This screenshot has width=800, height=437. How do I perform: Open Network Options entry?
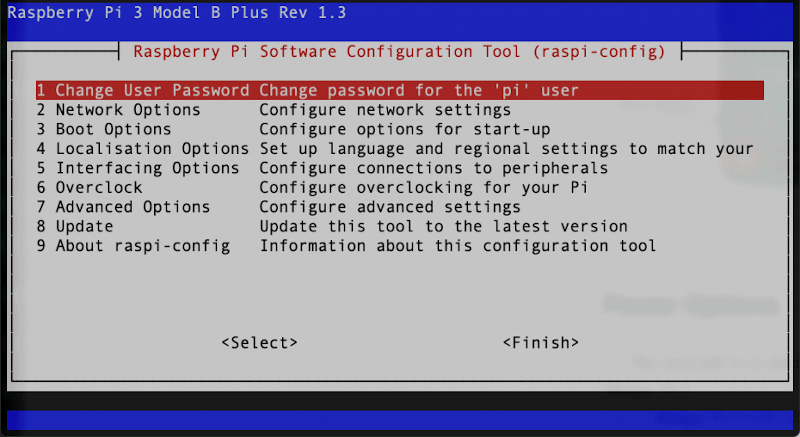[399, 110]
